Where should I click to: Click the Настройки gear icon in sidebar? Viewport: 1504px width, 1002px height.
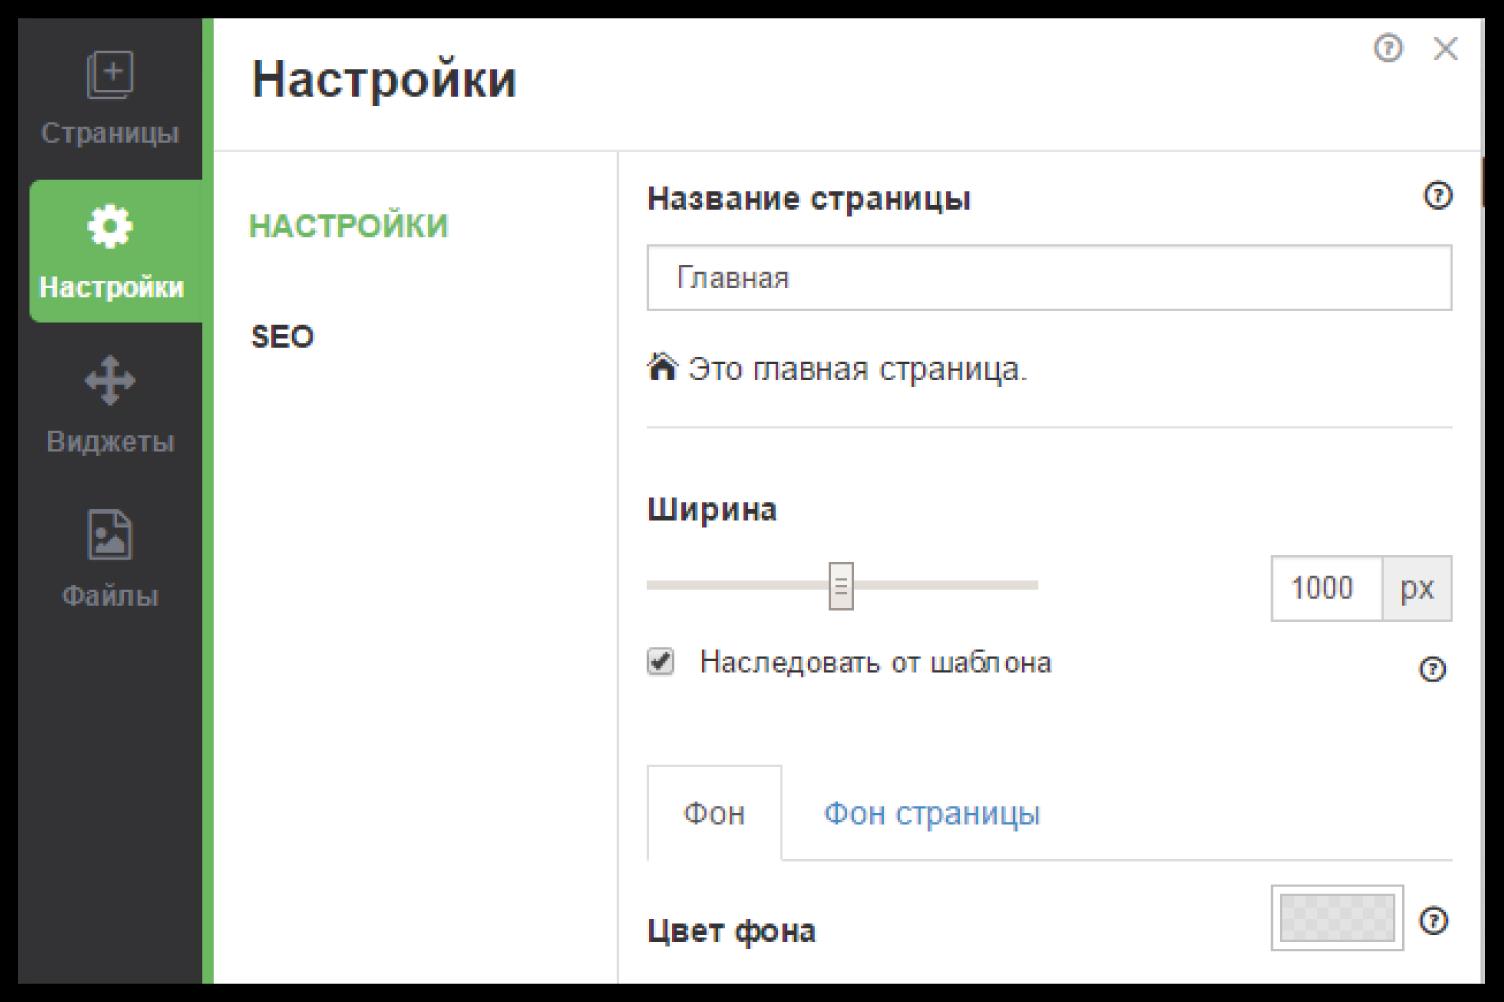[x=110, y=226]
